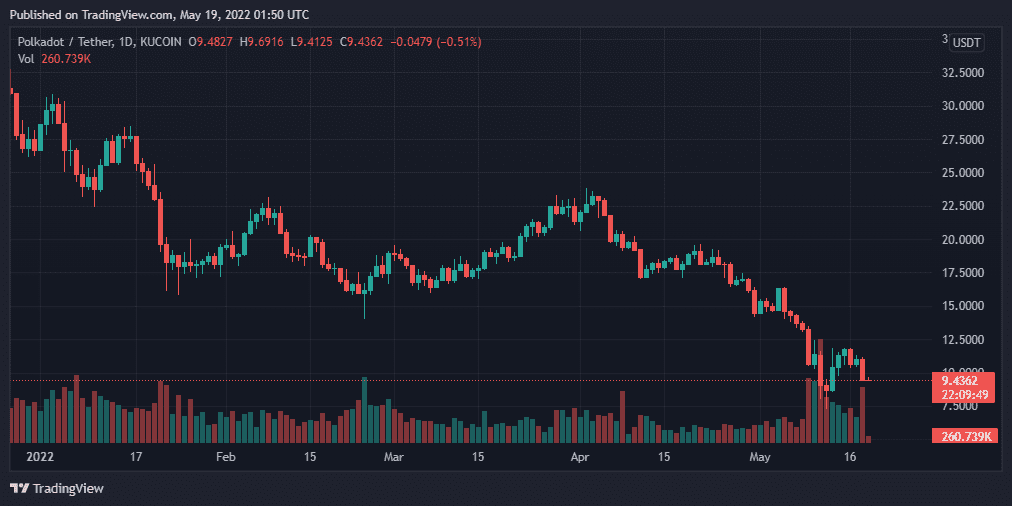Screen dimensions: 1012x506
Task: Click the TradingView logo icon
Action: (19, 488)
